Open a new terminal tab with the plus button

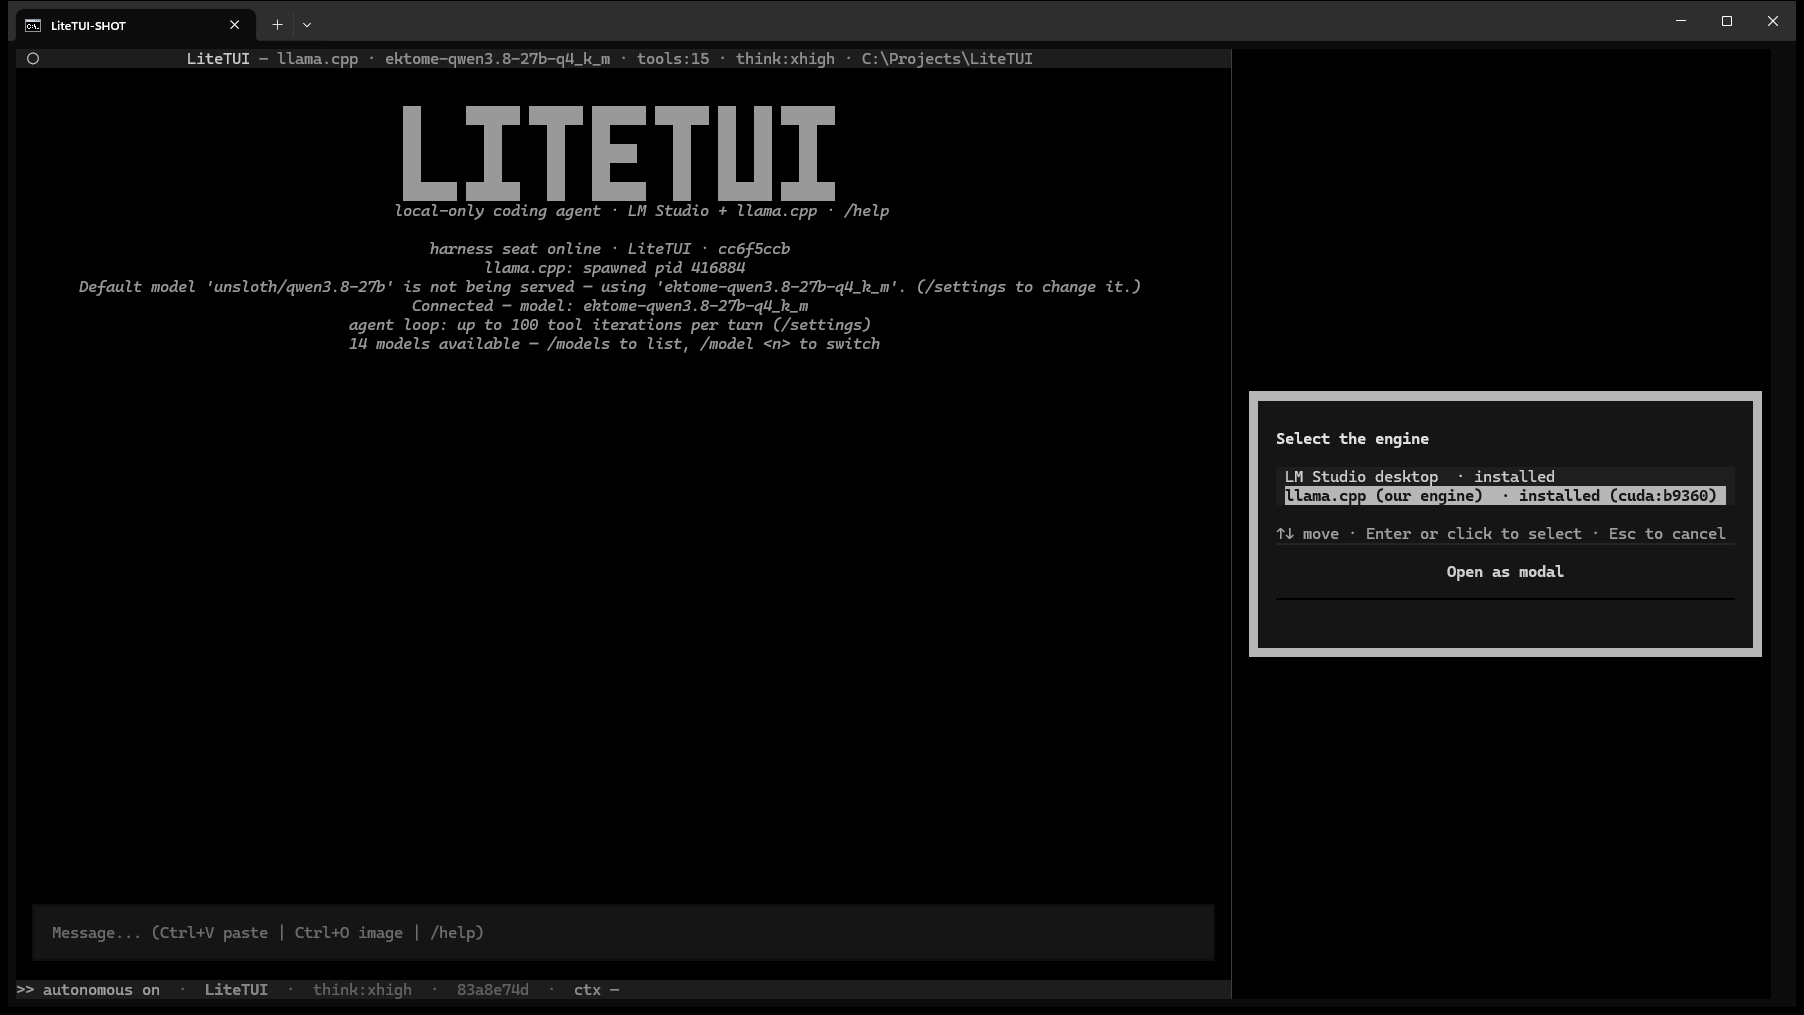pyautogui.click(x=277, y=25)
